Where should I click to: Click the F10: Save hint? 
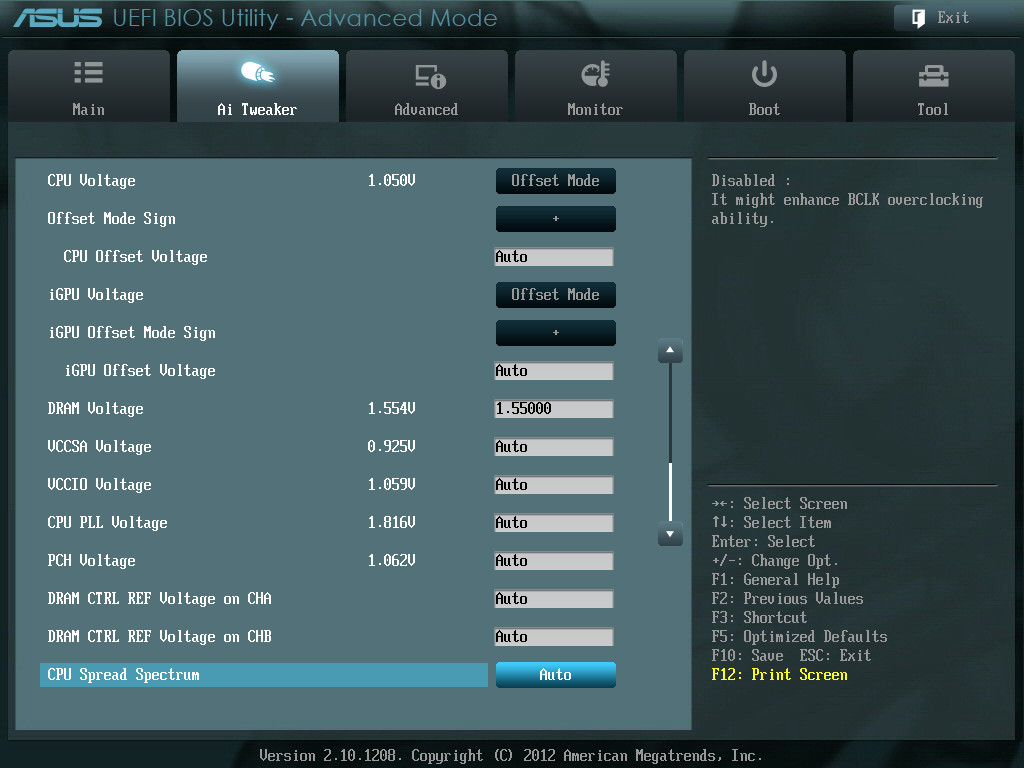(748, 656)
